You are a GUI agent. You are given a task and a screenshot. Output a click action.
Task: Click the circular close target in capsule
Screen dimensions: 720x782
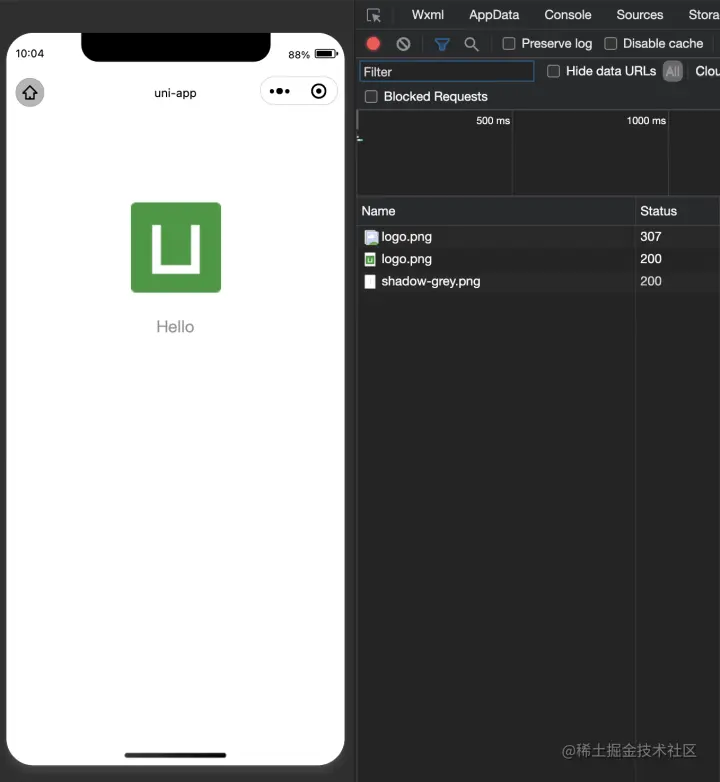click(x=319, y=91)
